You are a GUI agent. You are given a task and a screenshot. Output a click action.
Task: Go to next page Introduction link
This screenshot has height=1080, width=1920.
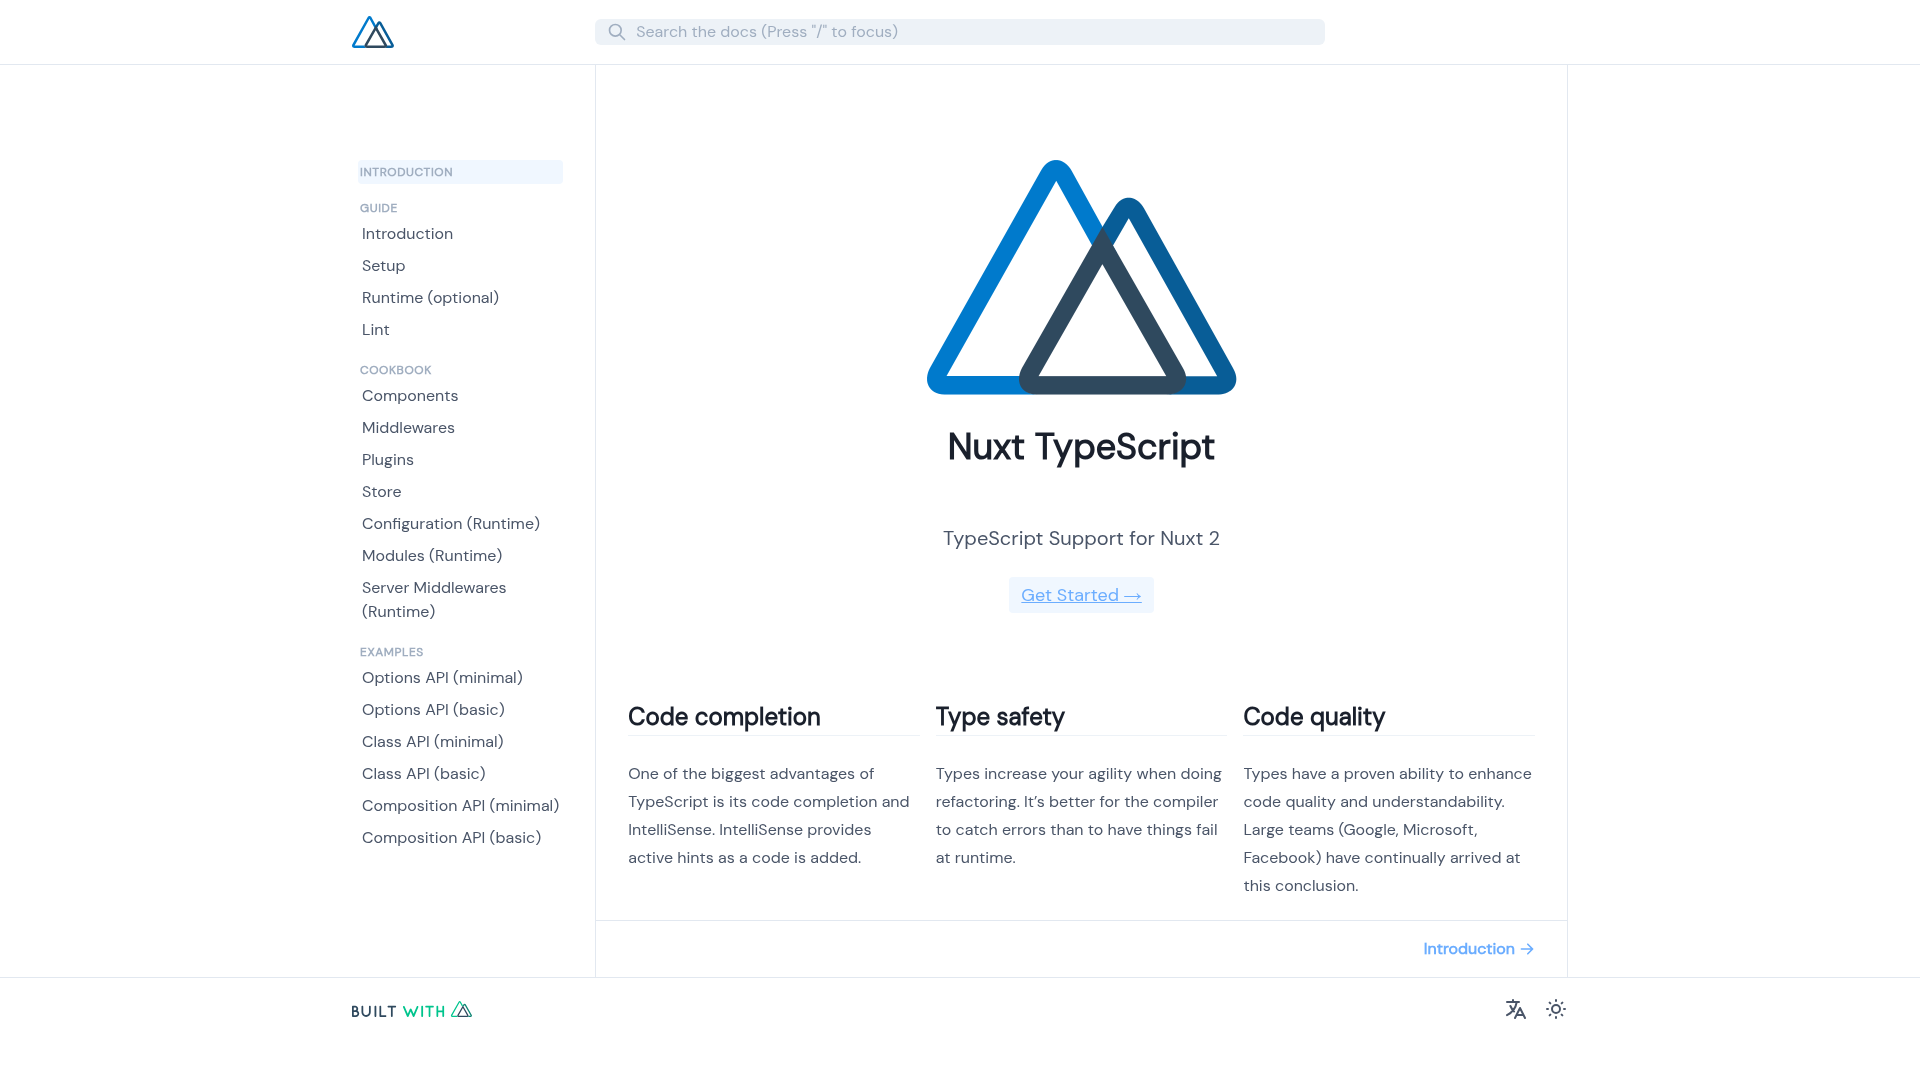[x=1479, y=949]
